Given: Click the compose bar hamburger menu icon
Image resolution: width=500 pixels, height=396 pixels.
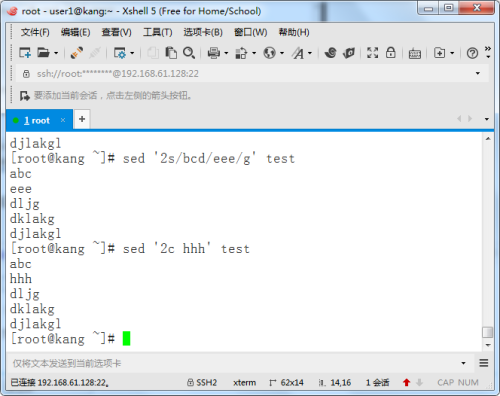Looking at the screenshot, I should point(484,363).
